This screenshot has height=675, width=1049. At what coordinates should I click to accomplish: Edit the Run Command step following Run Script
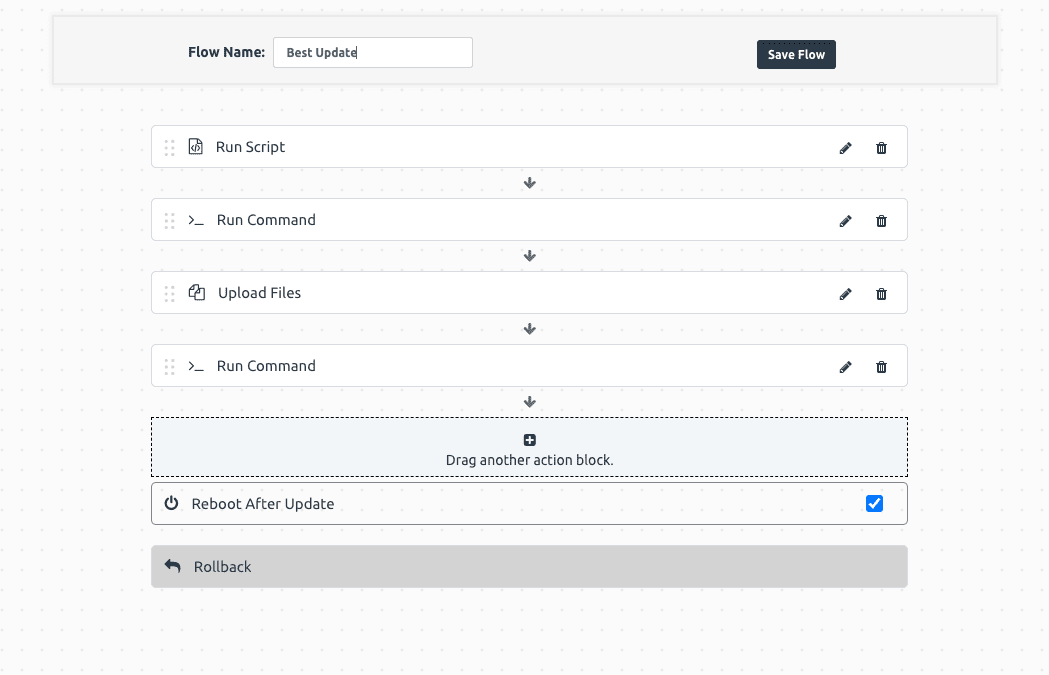point(846,221)
